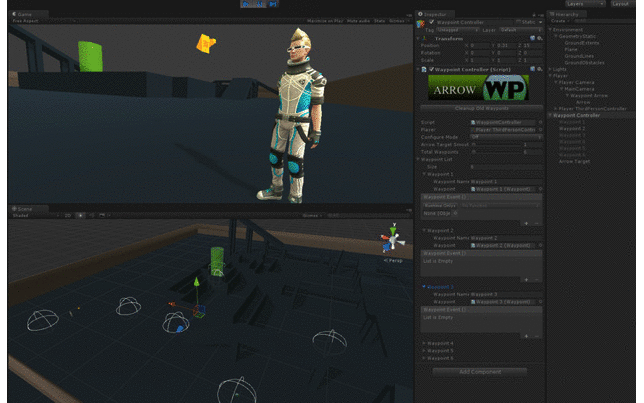Viewport: 644px width, 403px height.
Task: Click the Step frame button in top toolbar
Action: coord(273,4)
